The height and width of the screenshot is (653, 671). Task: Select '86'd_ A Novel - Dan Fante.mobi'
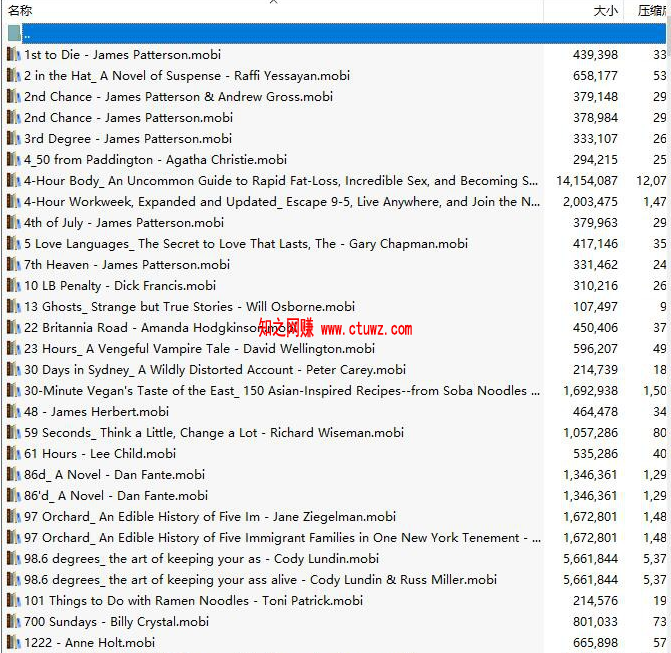[116, 495]
